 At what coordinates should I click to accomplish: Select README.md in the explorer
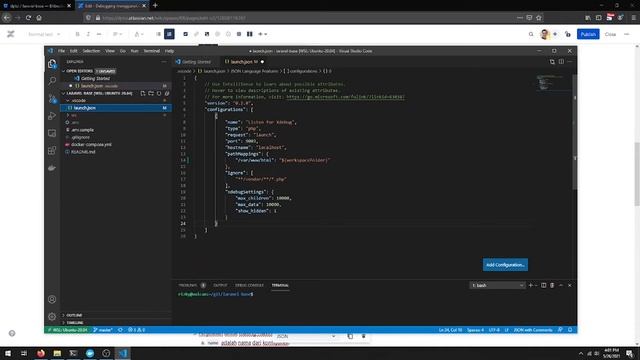(83, 152)
